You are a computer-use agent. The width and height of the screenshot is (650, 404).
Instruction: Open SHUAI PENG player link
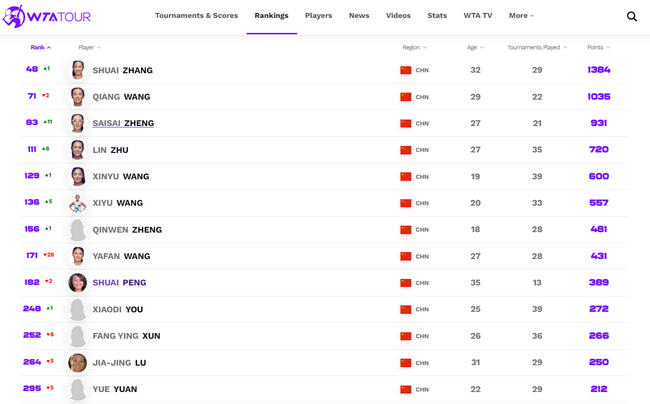pyautogui.click(x=119, y=283)
